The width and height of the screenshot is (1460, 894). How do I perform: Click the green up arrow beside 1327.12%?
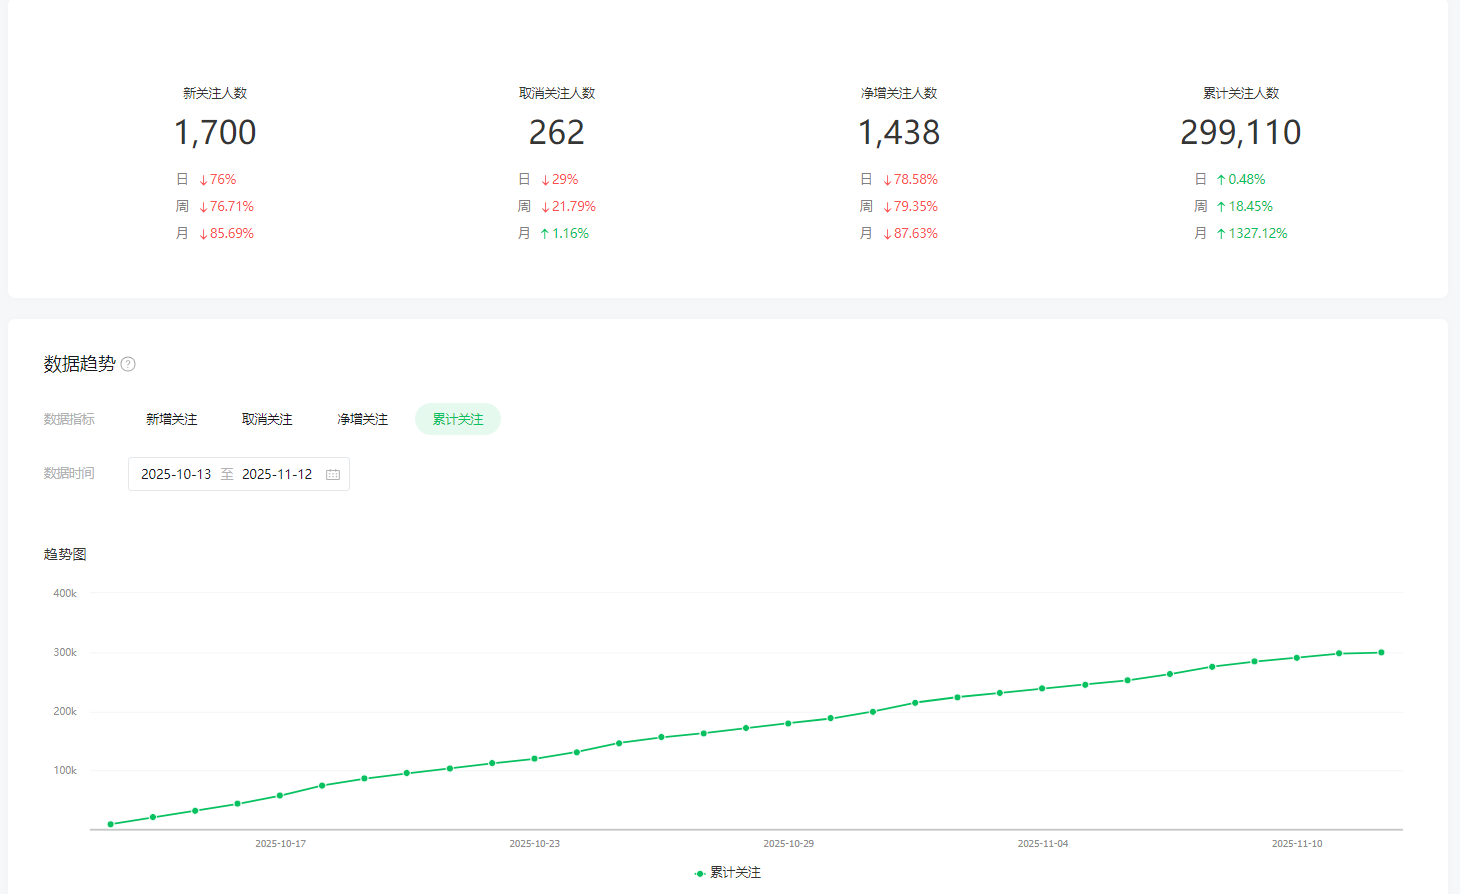tap(1220, 234)
